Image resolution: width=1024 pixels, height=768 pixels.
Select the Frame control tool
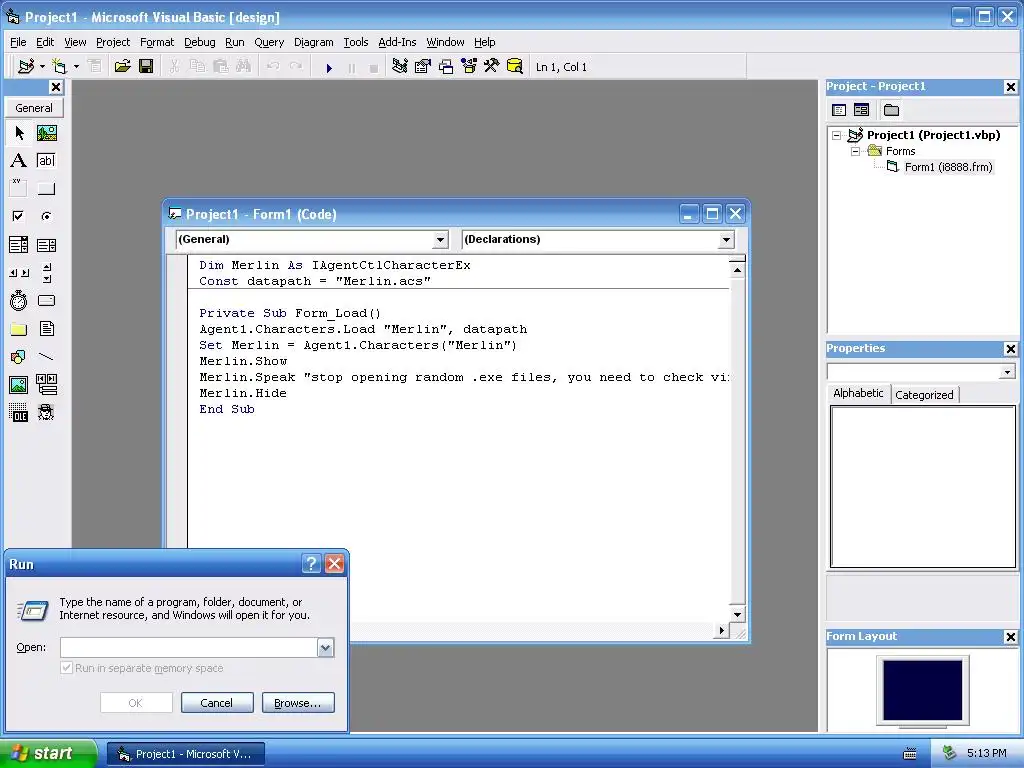(x=19, y=189)
